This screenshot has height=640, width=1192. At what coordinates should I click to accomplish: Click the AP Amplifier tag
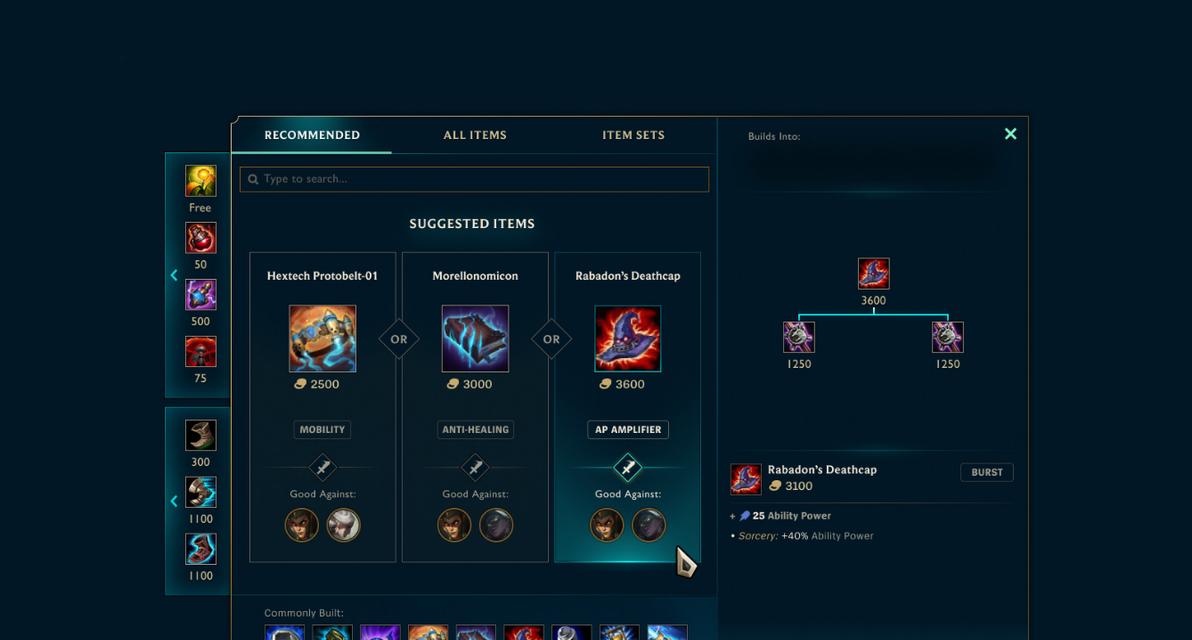pos(628,429)
